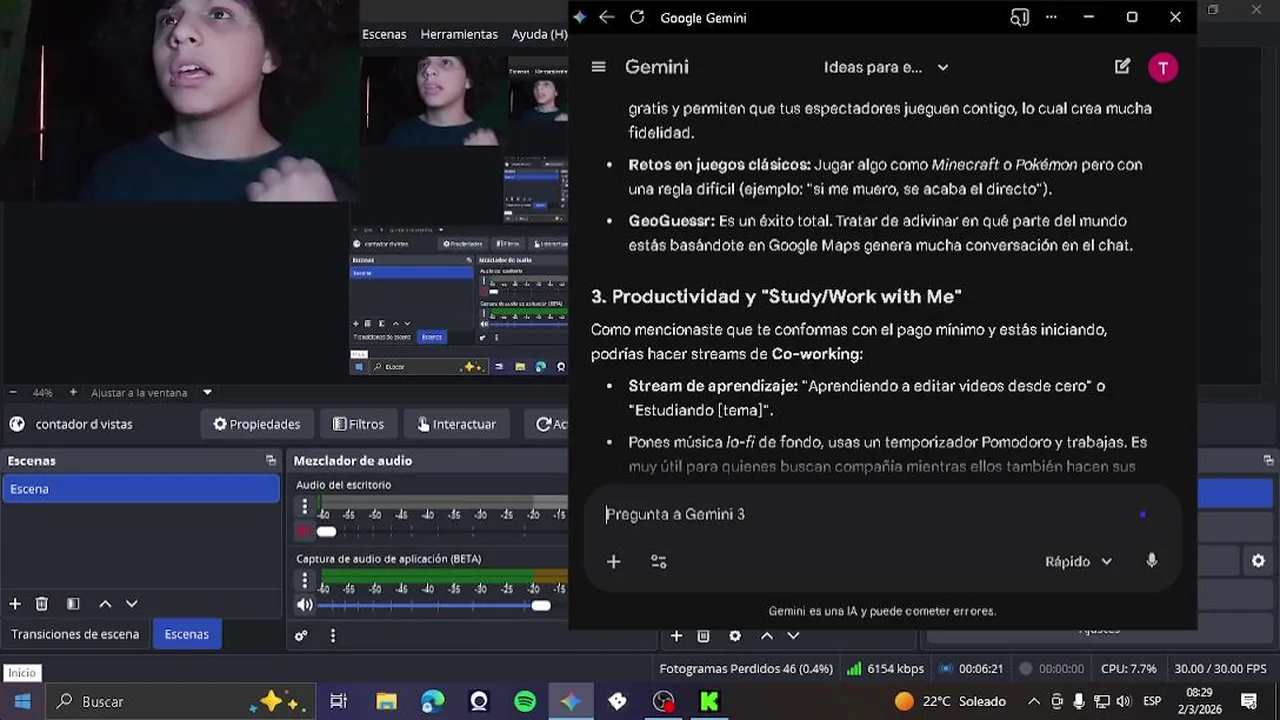Image resolution: width=1280 pixels, height=720 pixels.
Task: Open Task View on the taskbar
Action: point(339,701)
